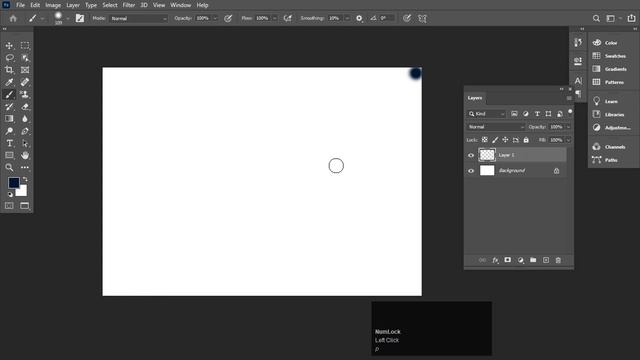The image size is (640, 360).
Task: Toggle pressure for size
Action: (x=407, y=18)
